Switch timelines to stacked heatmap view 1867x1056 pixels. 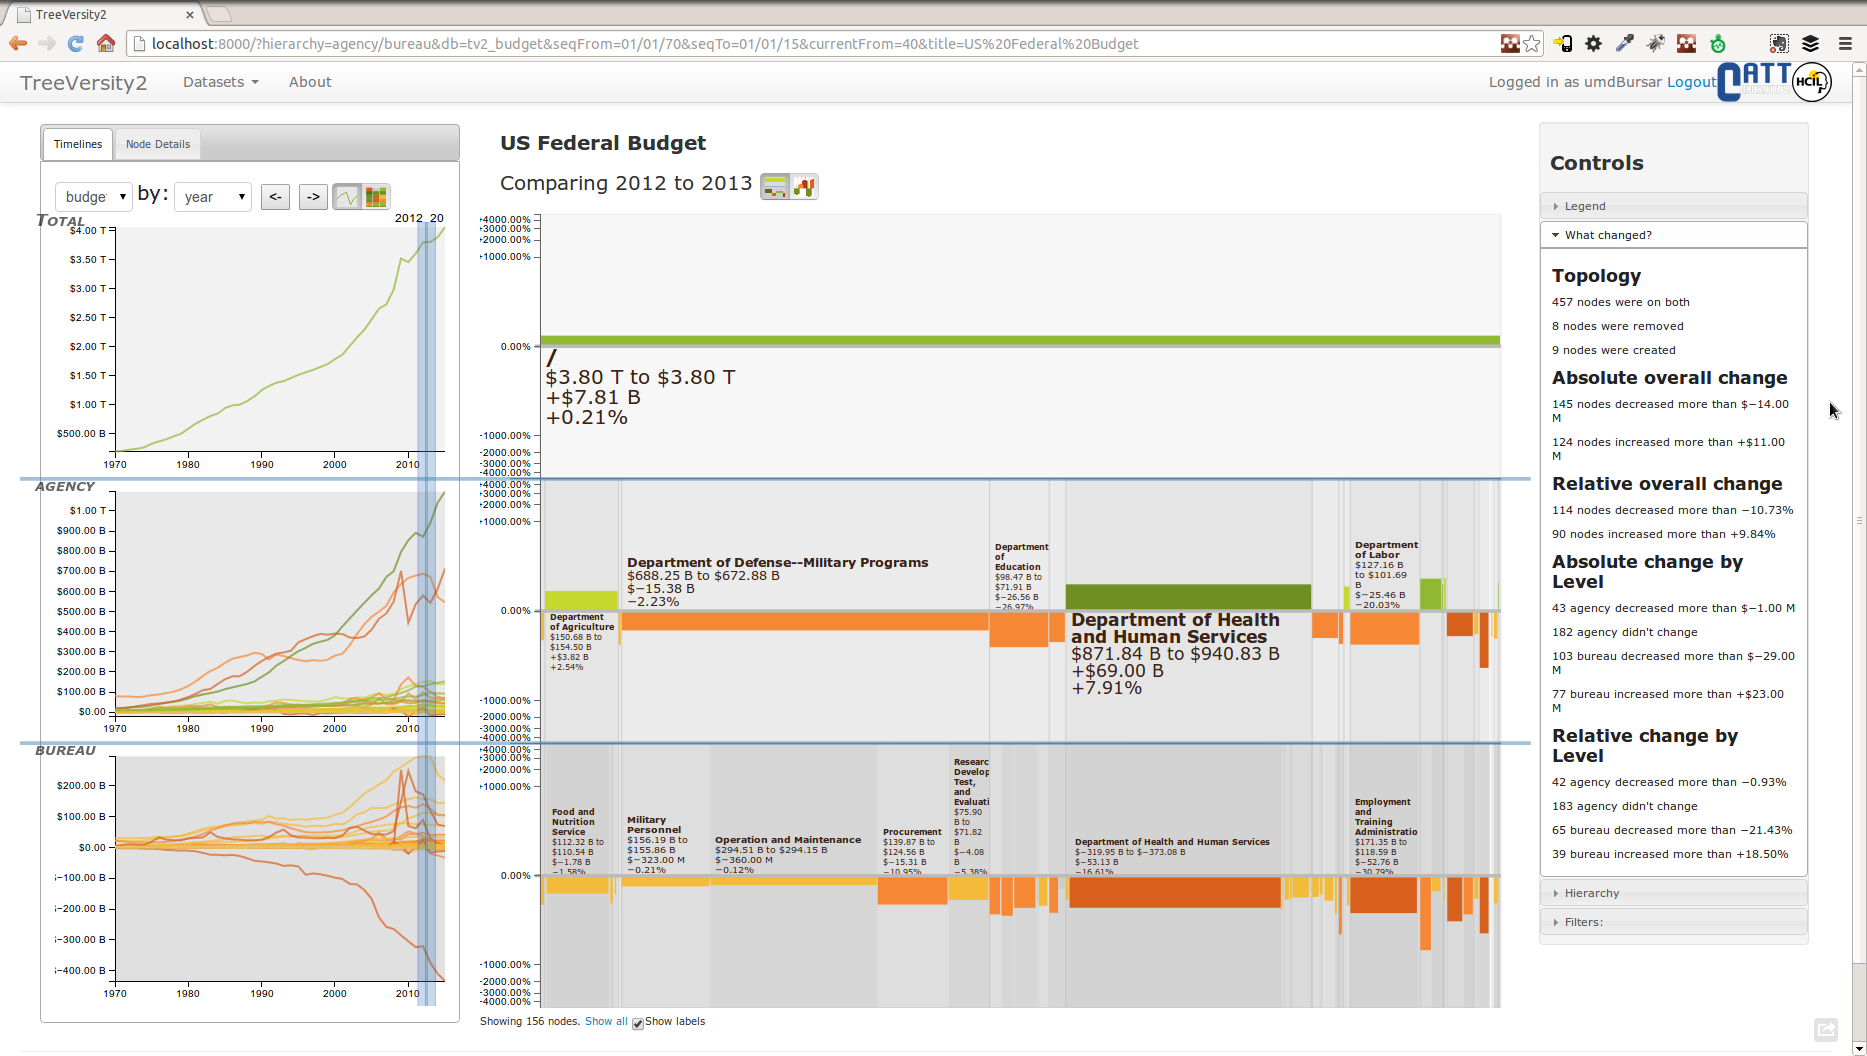click(376, 197)
